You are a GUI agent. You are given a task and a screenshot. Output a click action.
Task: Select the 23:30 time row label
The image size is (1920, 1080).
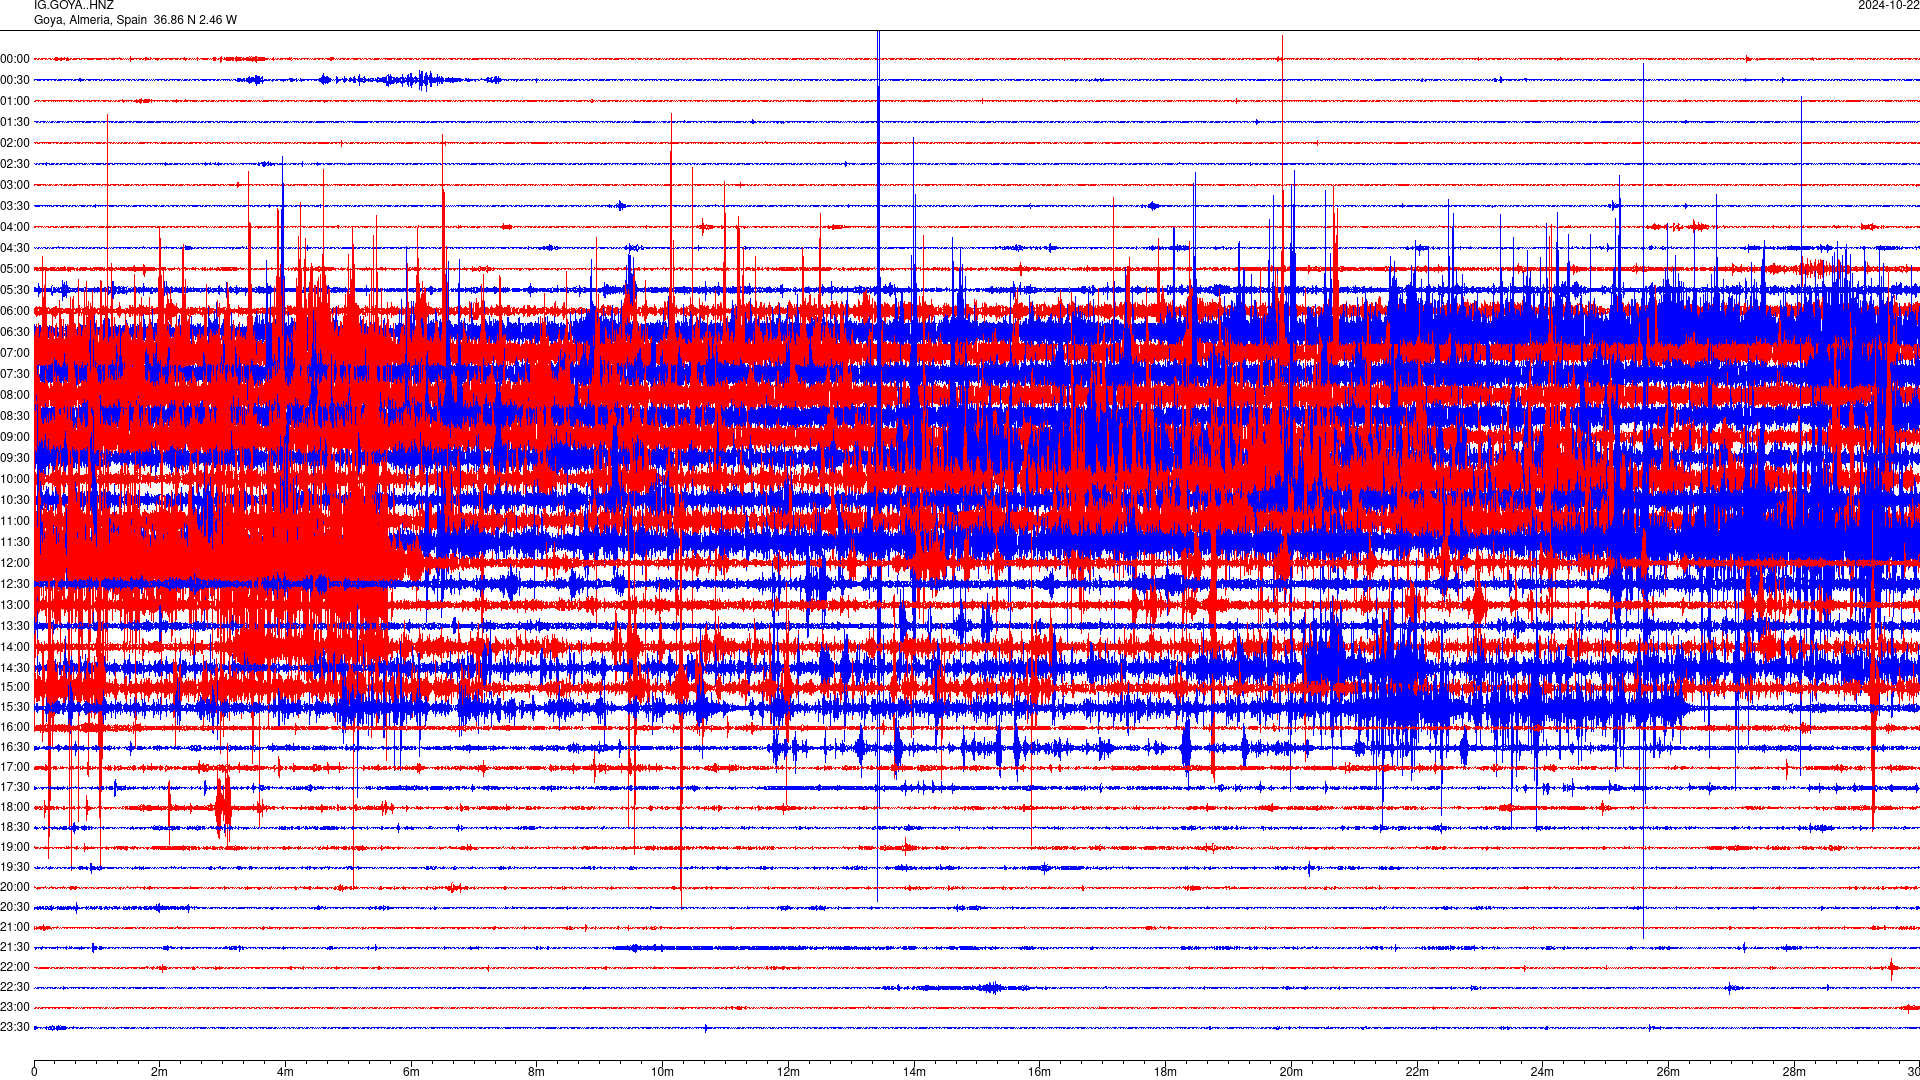point(15,1027)
